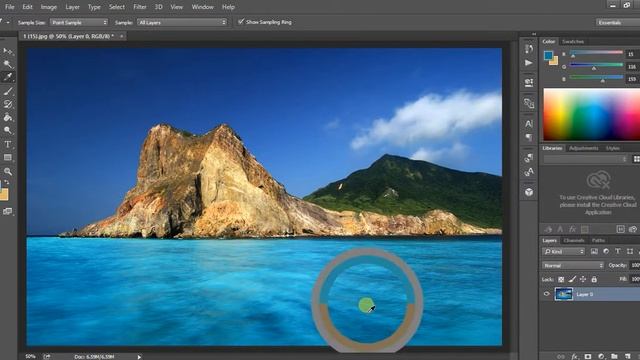Open the Paragraph panel icon
The image size is (640, 360).
529,137
